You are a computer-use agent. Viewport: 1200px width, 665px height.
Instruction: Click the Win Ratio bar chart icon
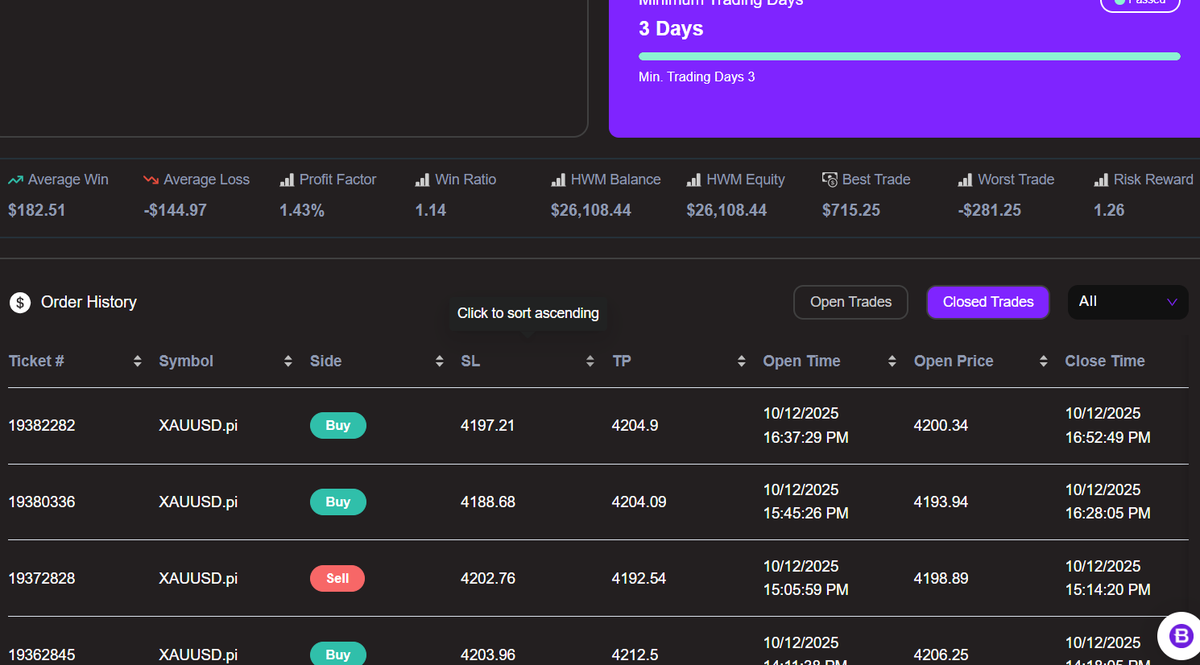click(x=422, y=180)
